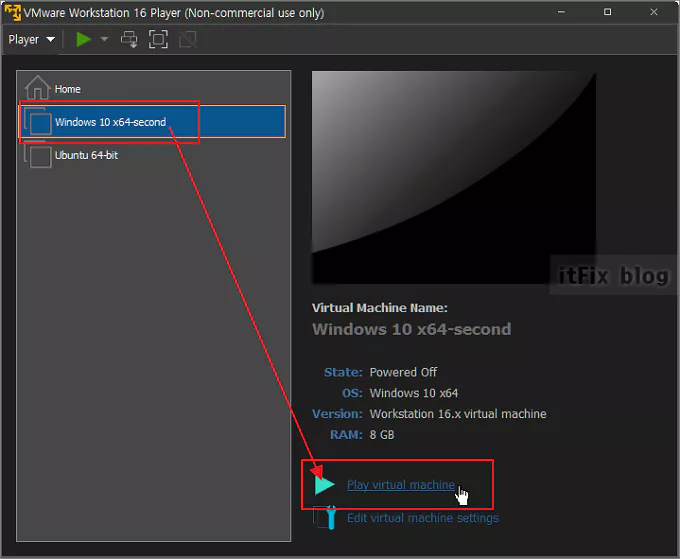Select Windows 10 x64-second virtual machine
680x559 pixels.
coord(153,122)
